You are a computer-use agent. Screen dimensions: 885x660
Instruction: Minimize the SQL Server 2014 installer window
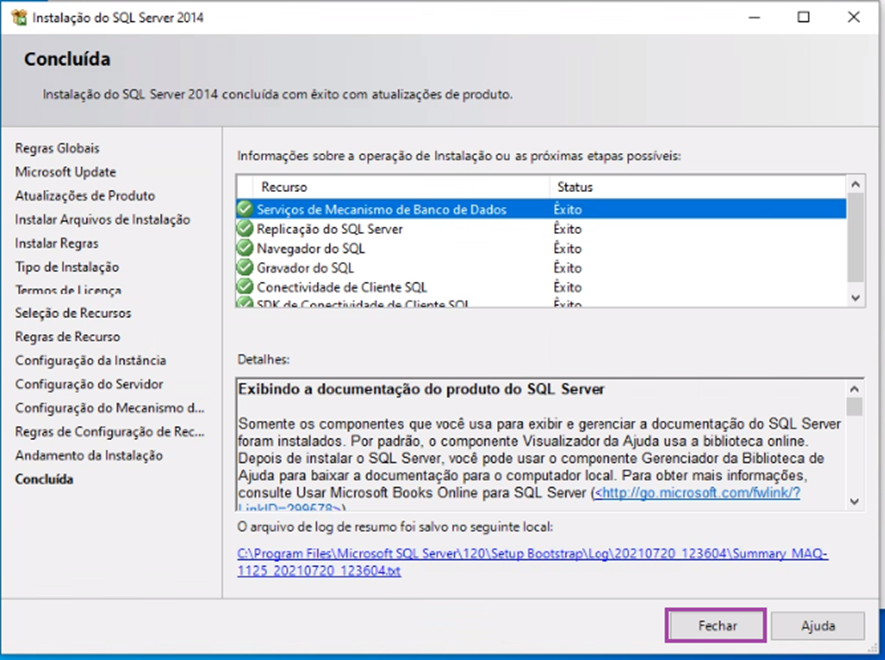pos(753,18)
